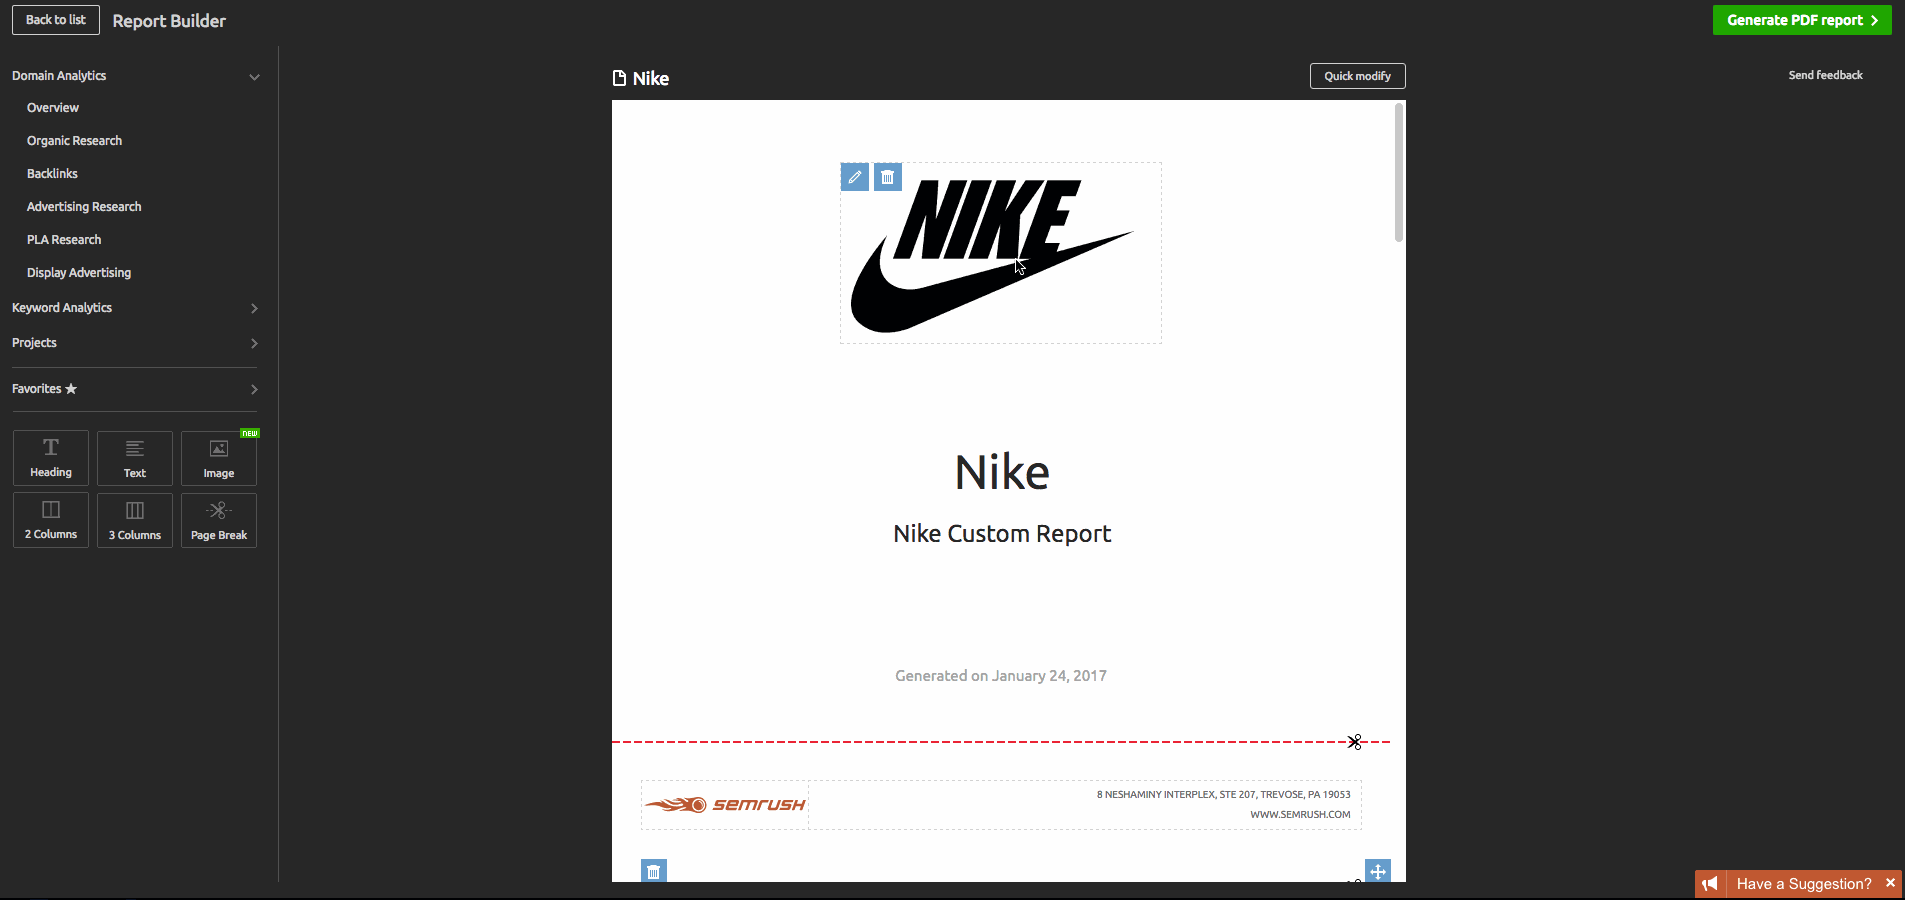The image size is (1905, 900).
Task: Add an Image widget
Action: click(219, 458)
